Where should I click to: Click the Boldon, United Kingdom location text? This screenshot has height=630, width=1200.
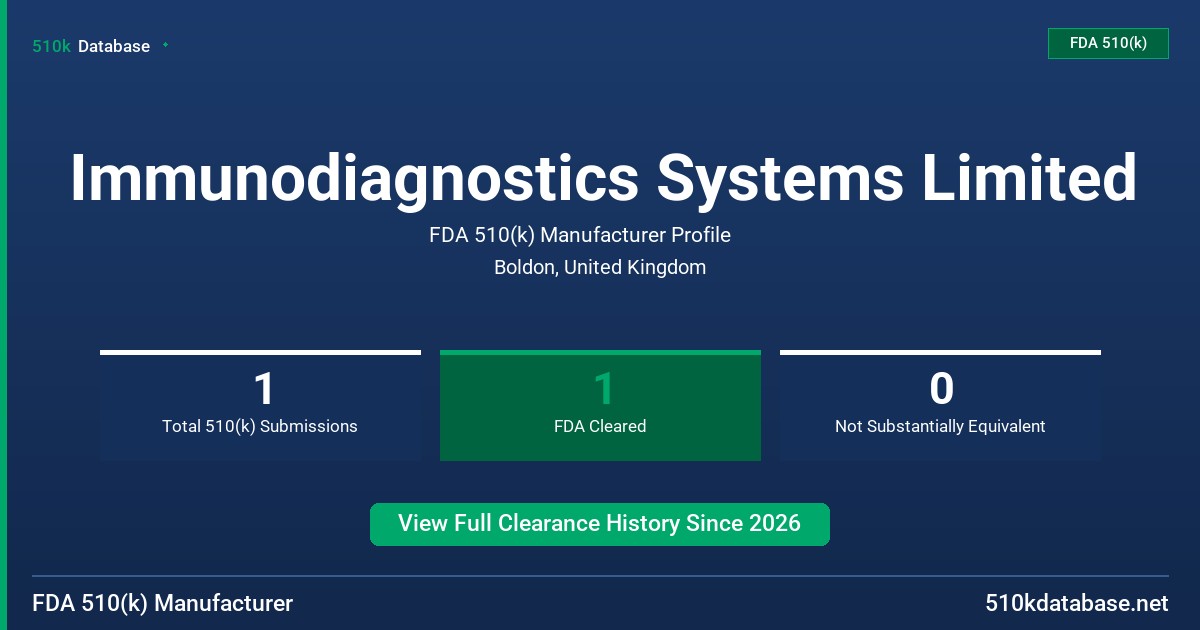click(x=600, y=267)
